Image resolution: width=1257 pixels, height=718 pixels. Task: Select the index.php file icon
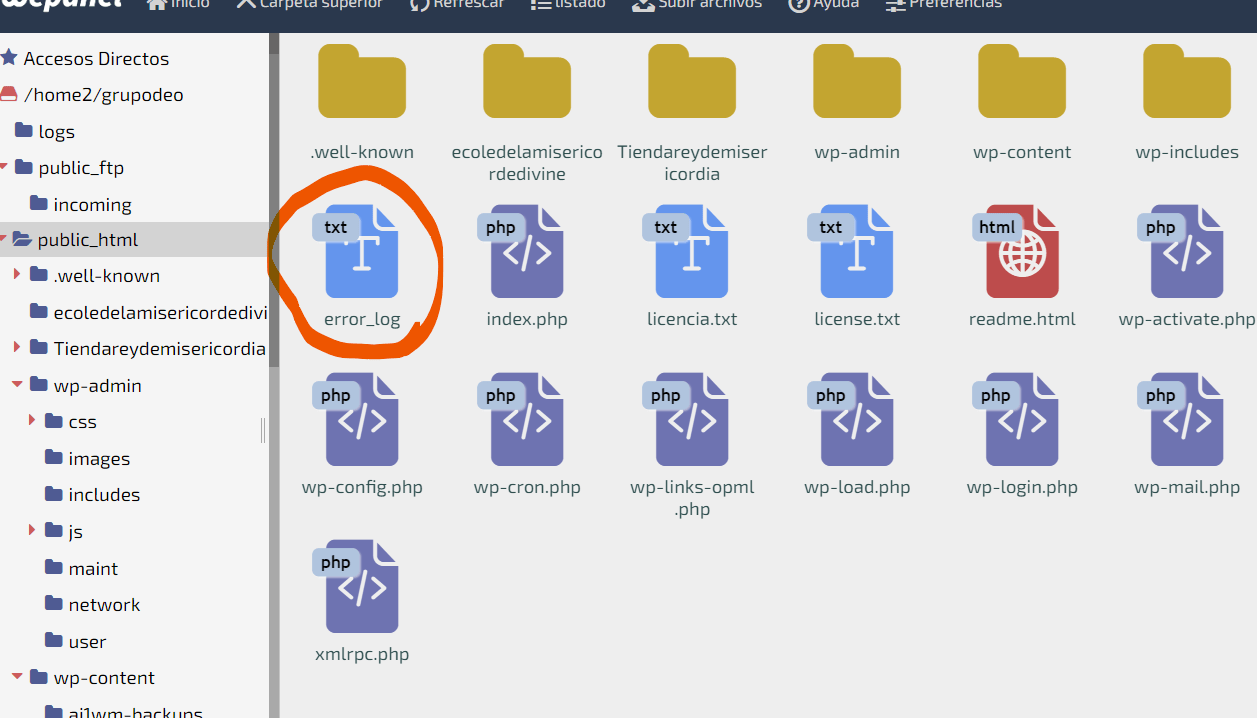(521, 252)
